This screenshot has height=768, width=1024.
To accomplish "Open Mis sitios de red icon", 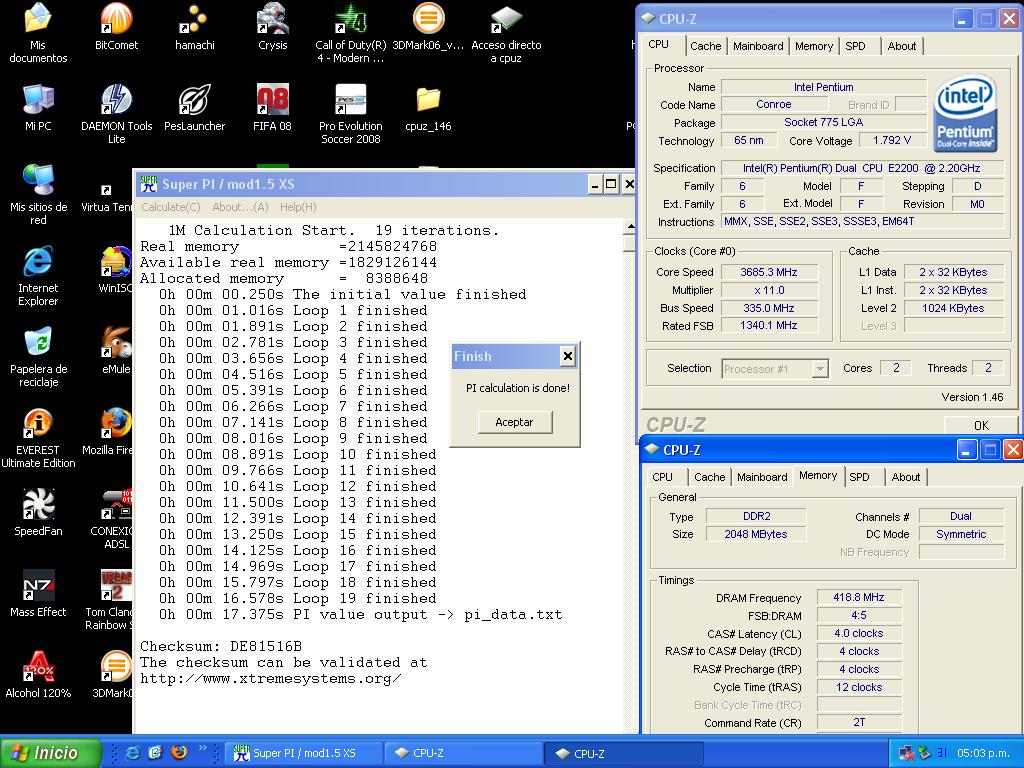I will [x=38, y=195].
